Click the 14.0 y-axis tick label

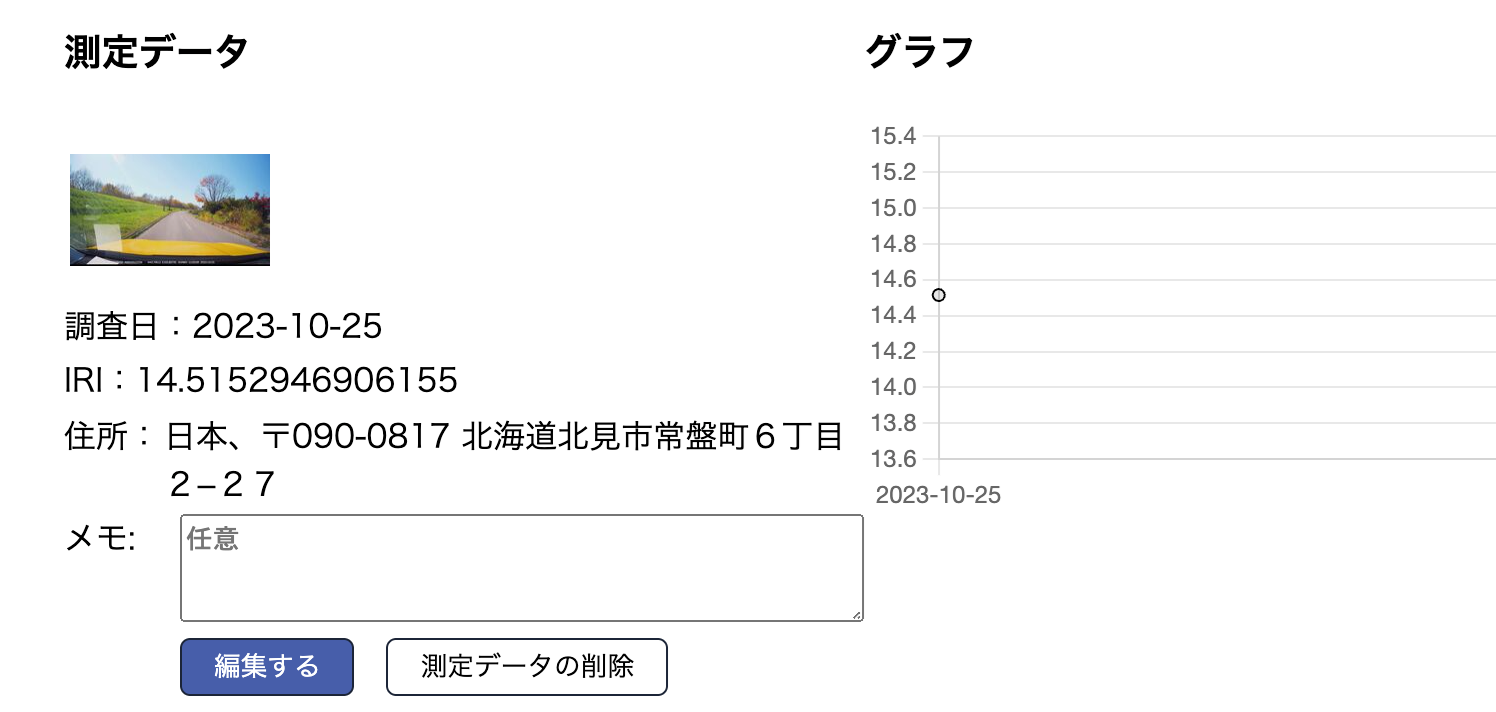tap(893, 387)
